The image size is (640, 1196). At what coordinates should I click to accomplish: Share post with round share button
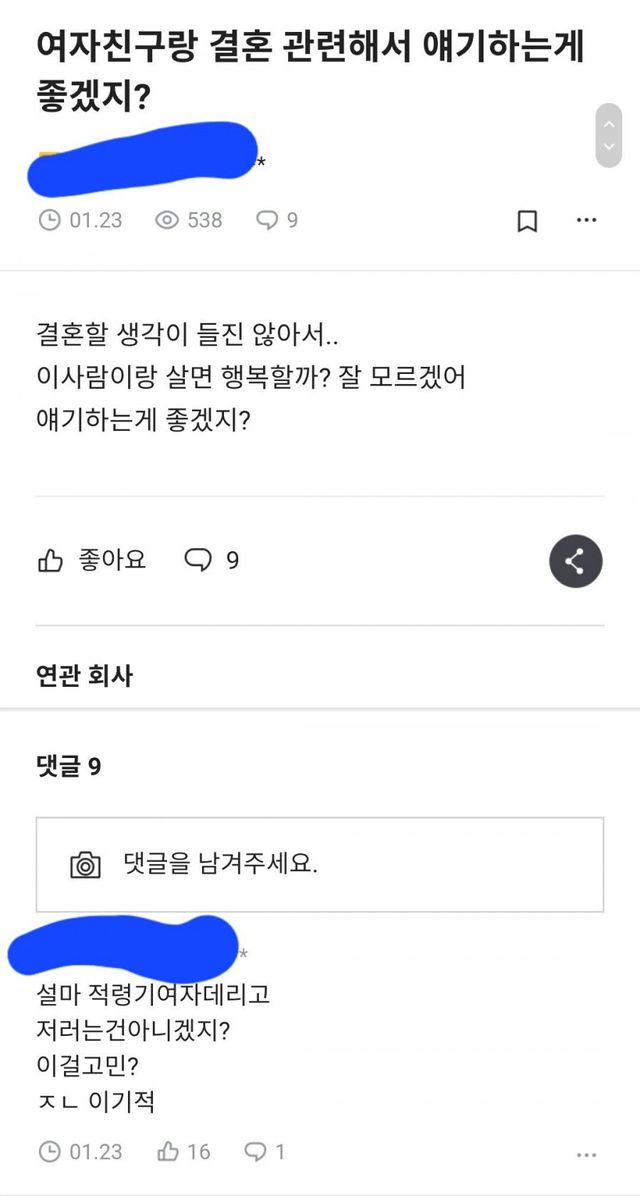point(575,561)
